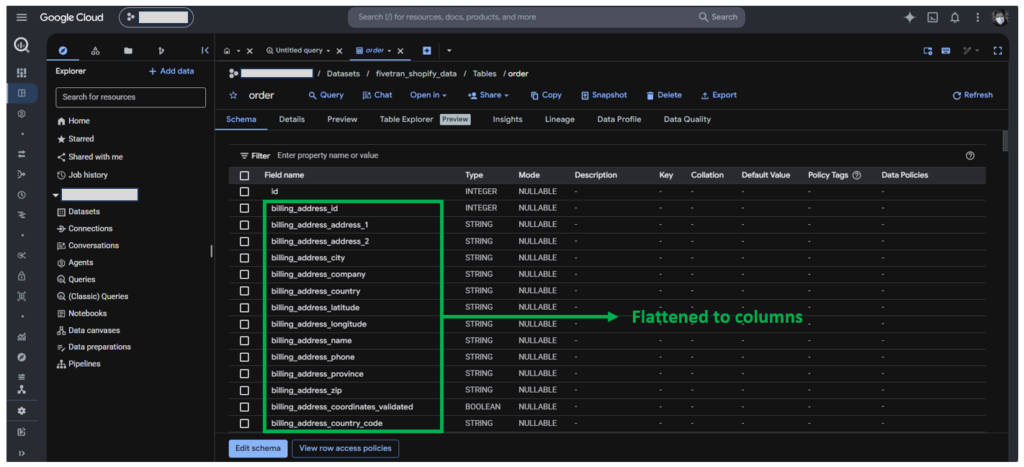Click View row access policies
This screenshot has width=1024, height=467.
tap(345, 449)
